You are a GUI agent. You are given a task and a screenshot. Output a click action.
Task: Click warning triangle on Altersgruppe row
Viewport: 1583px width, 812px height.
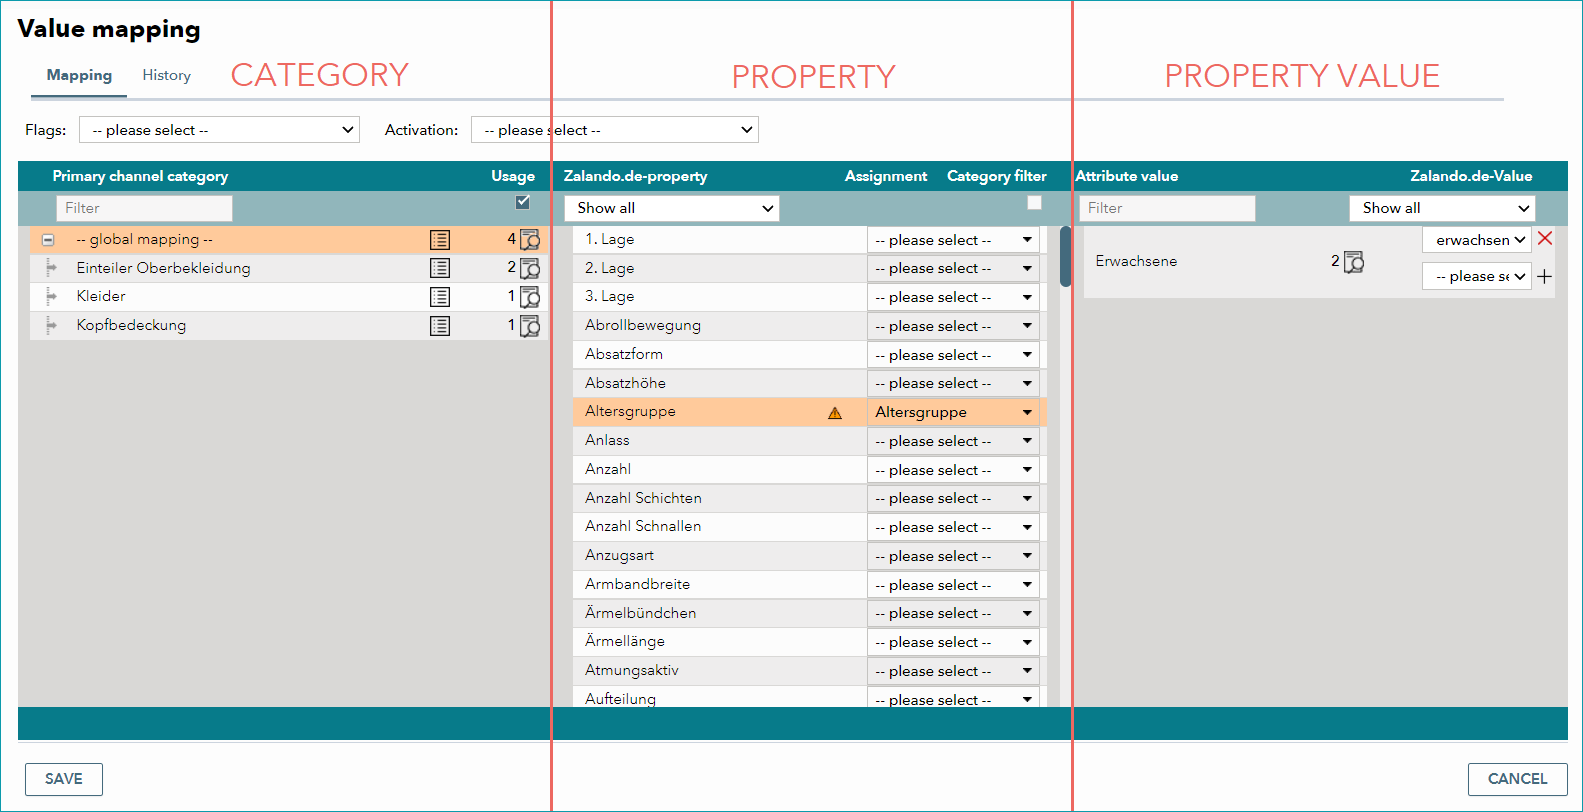pyautogui.click(x=835, y=413)
